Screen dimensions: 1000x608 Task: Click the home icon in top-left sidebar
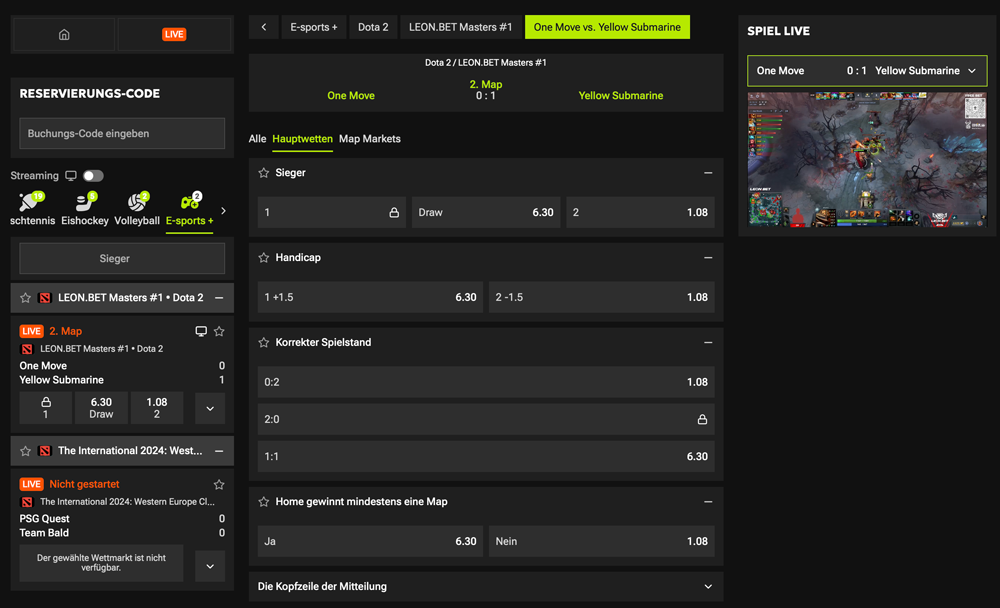pos(63,33)
